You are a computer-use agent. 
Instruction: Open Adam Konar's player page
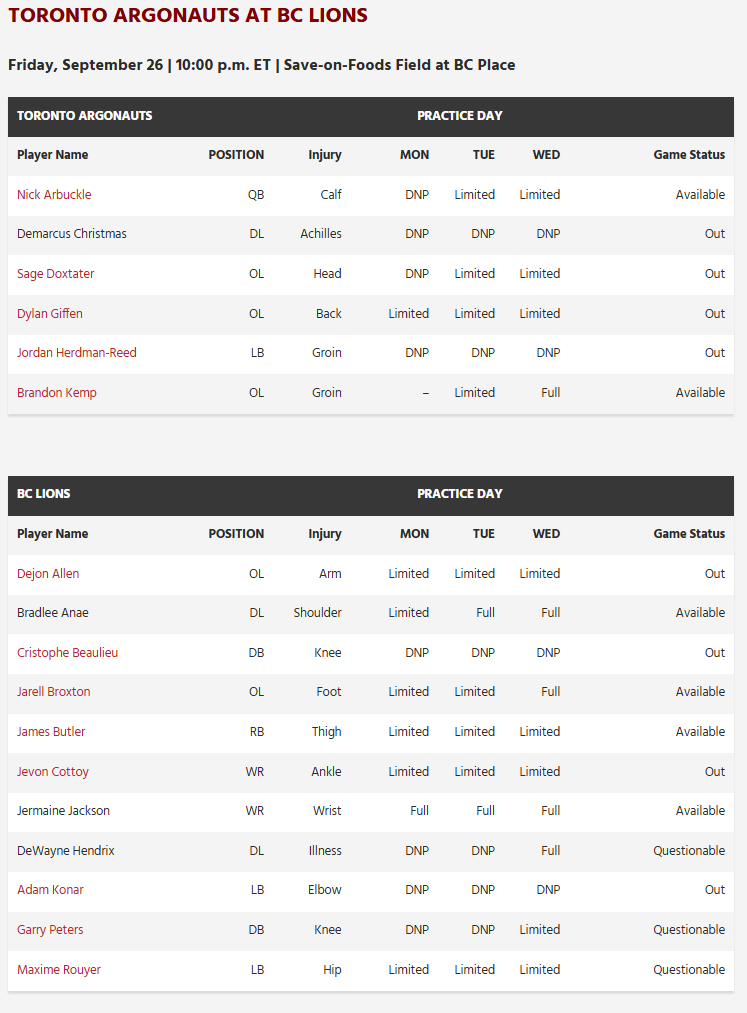tap(50, 890)
